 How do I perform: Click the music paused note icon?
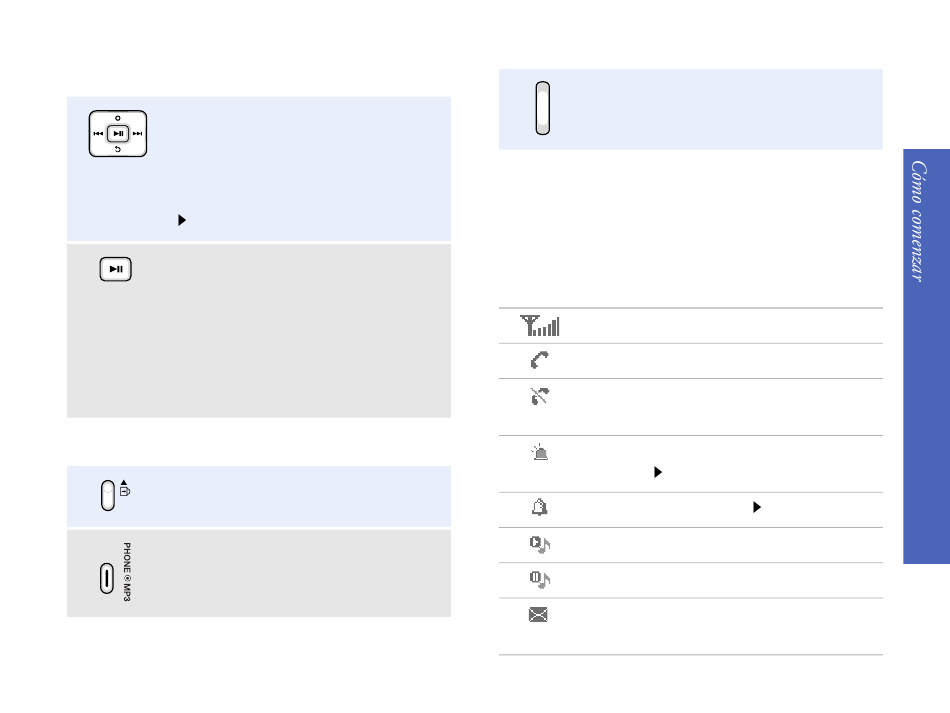click(x=539, y=580)
